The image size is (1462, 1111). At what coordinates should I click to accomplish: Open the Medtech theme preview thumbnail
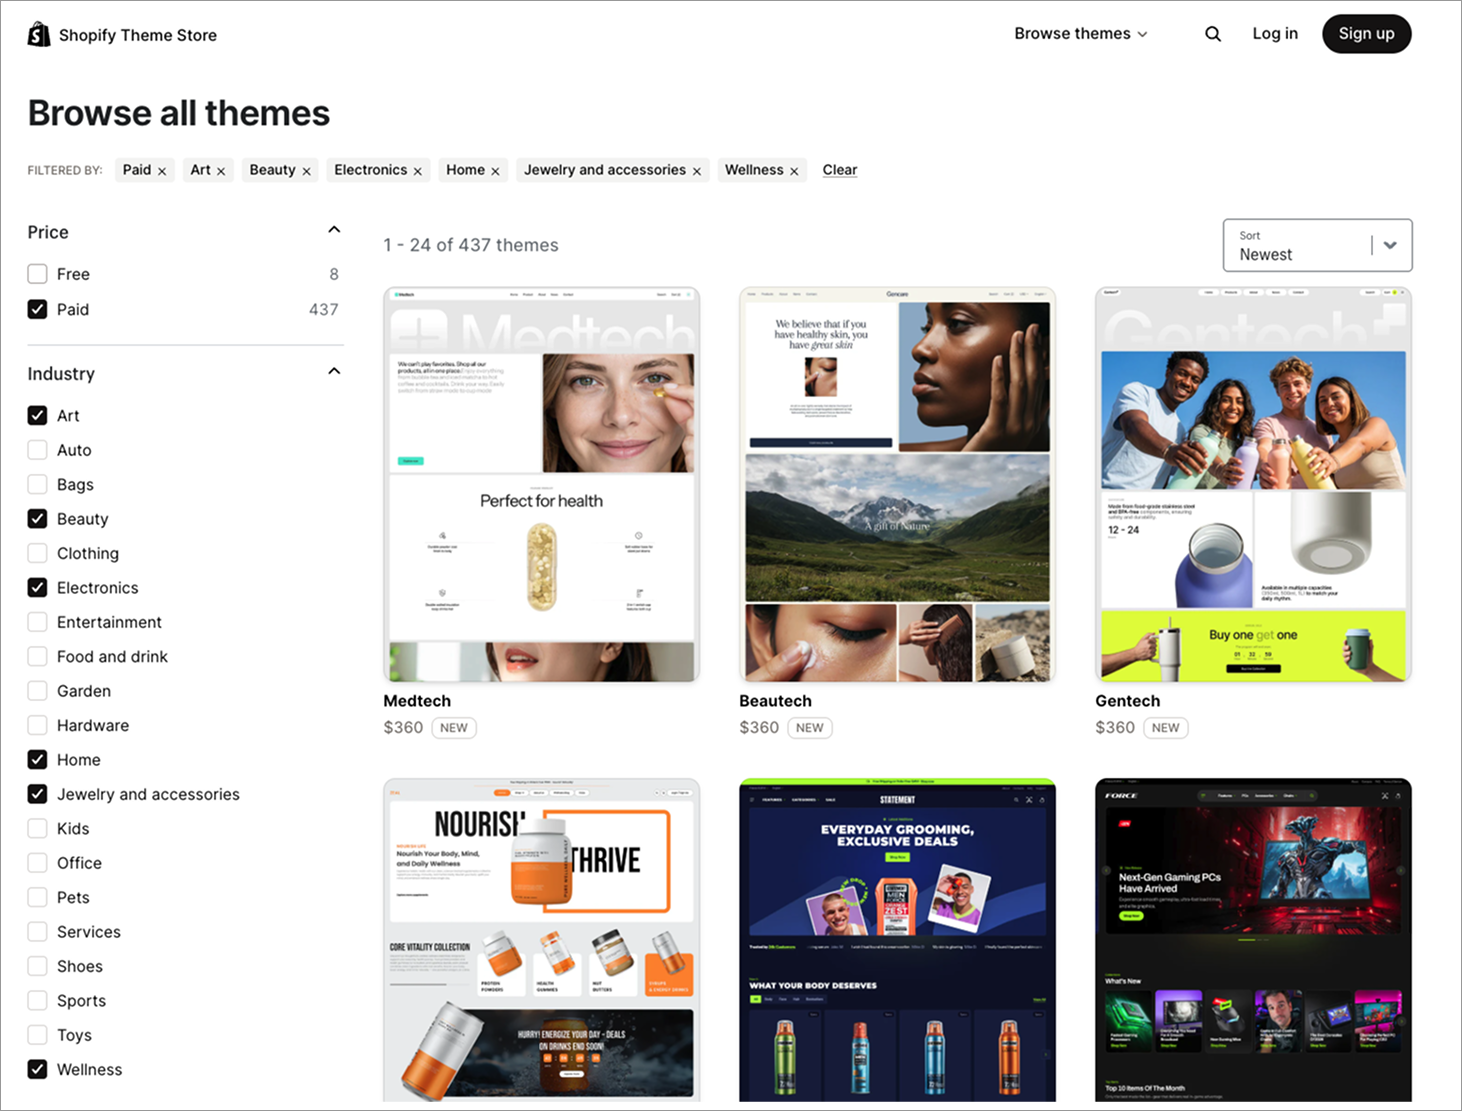point(541,484)
